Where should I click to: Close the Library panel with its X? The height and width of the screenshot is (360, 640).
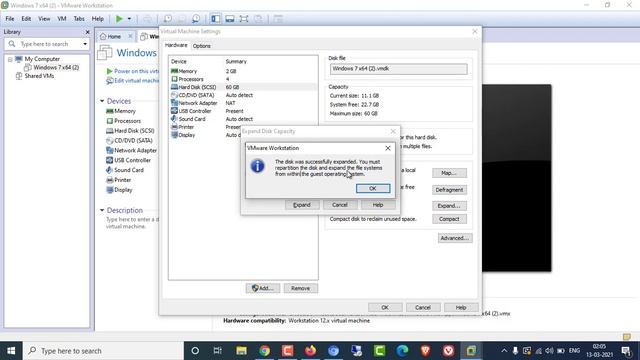tap(87, 32)
